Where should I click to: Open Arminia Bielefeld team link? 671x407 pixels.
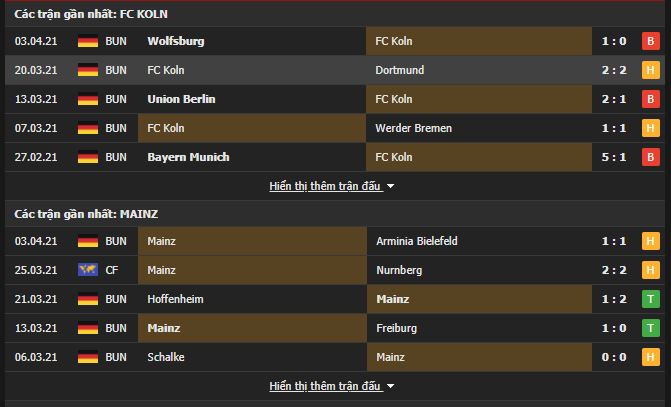[417, 241]
